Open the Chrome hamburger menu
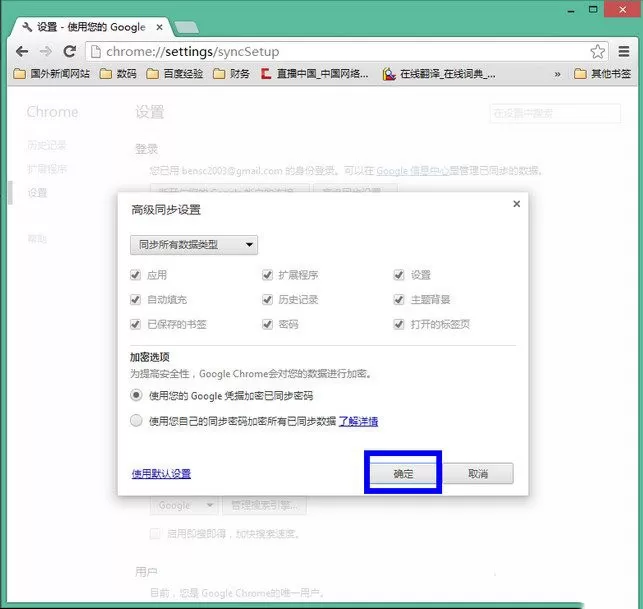Viewport: 643px width, 609px height. pyautogui.click(x=624, y=52)
